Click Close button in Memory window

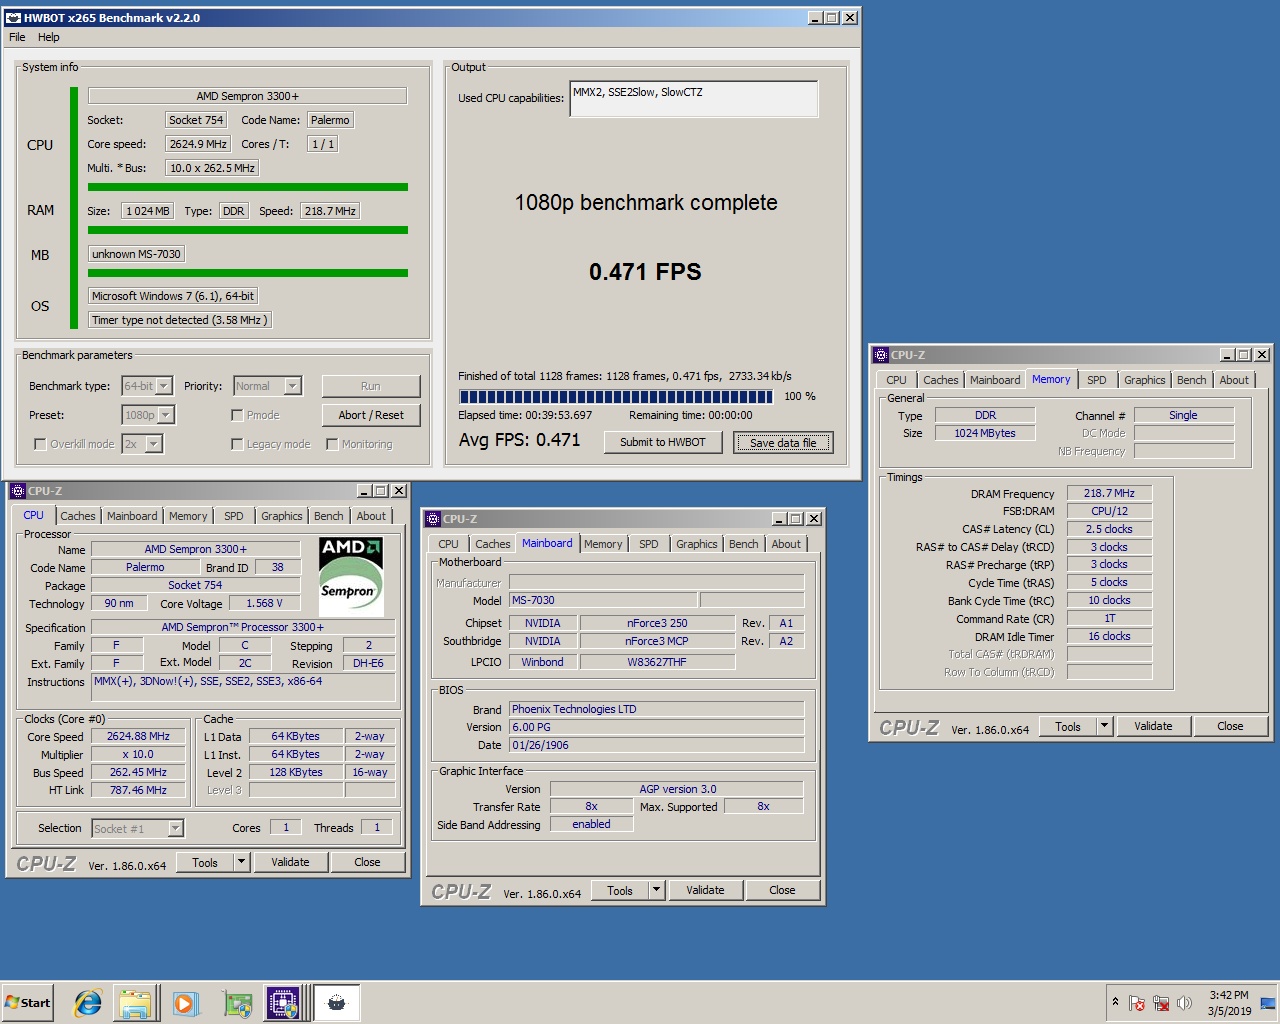1230,726
